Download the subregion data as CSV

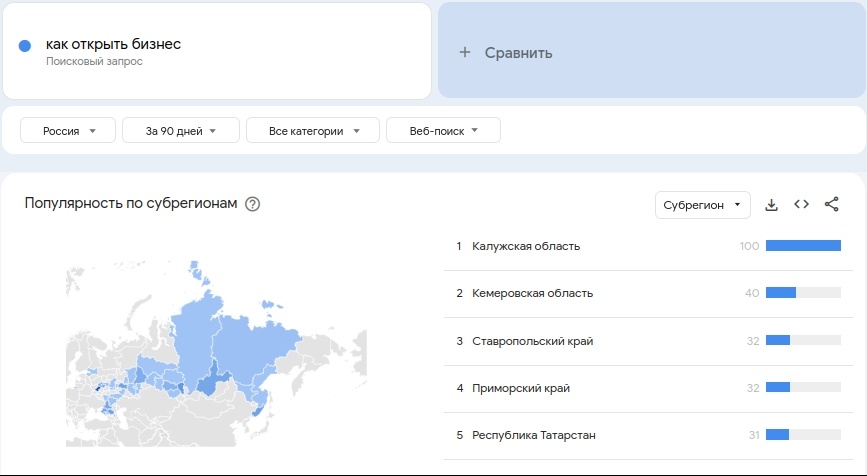tap(771, 205)
